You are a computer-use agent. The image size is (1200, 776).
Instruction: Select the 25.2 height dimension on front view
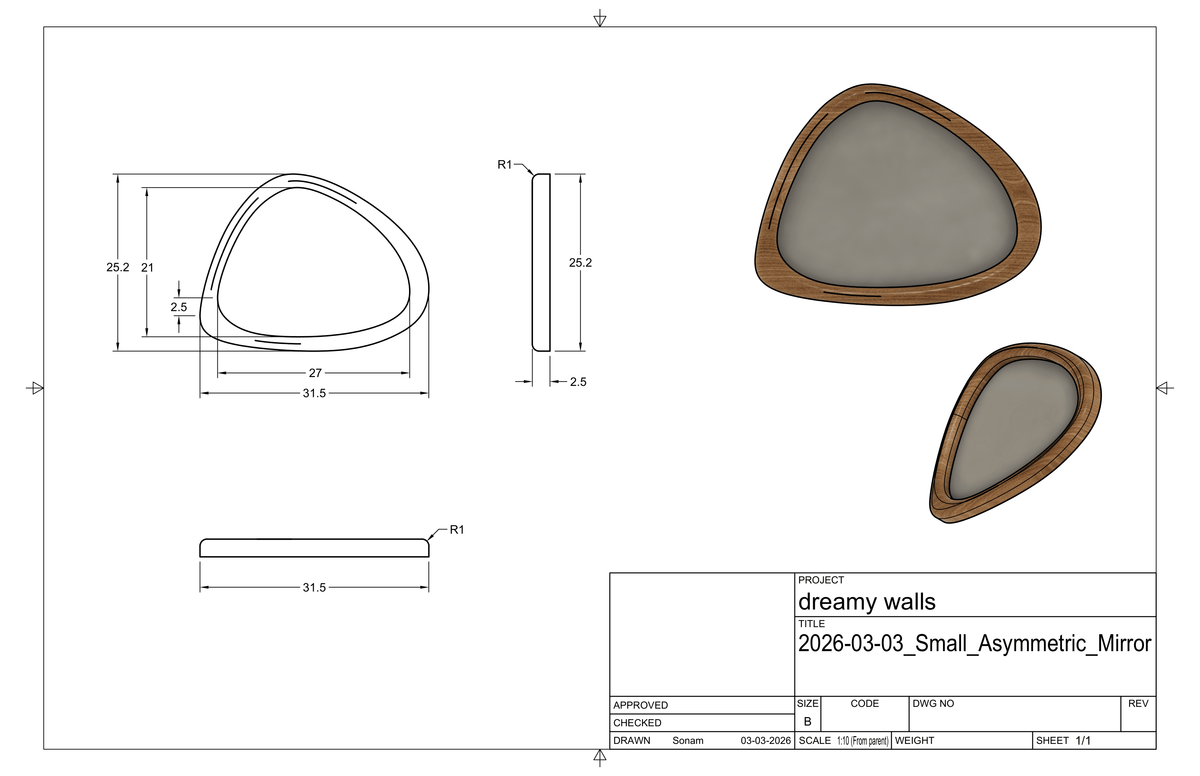click(118, 268)
